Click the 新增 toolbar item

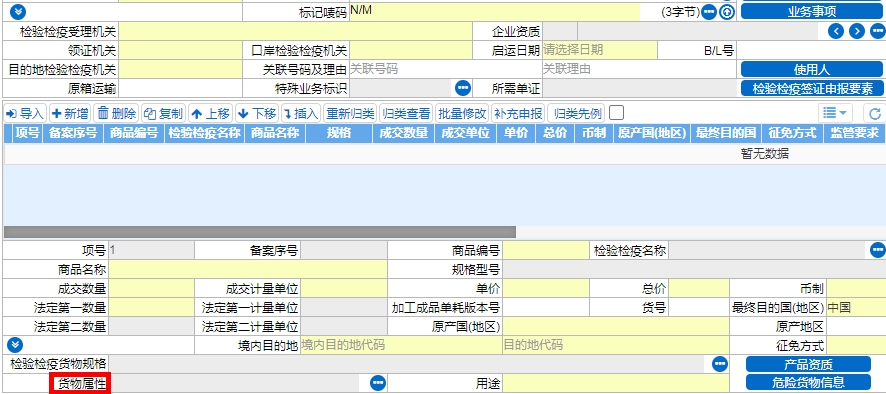click(x=70, y=114)
